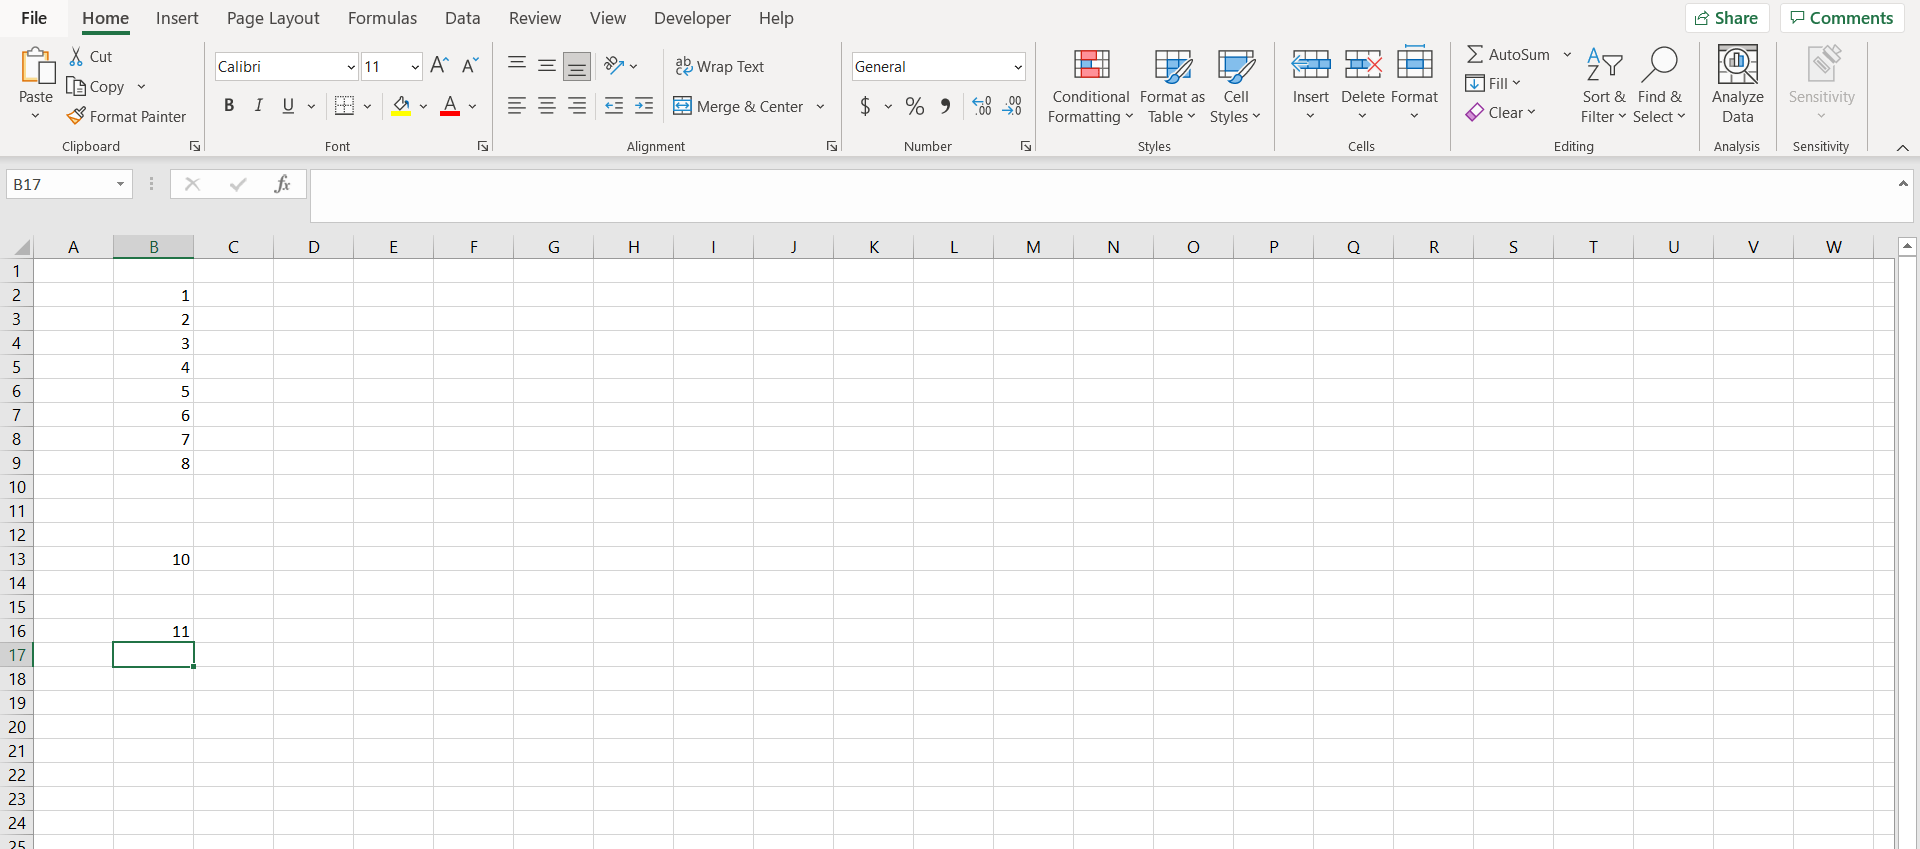Image resolution: width=1920 pixels, height=849 pixels.
Task: Apply red Font Color swatch
Action: [450, 106]
